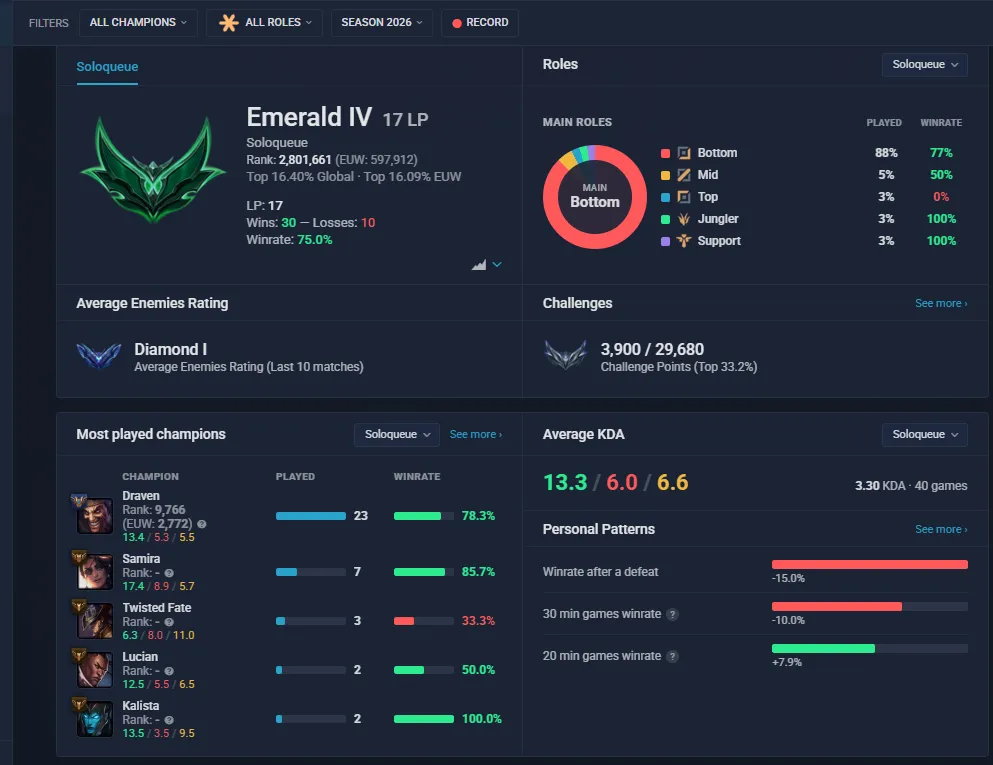Click the Lucian rank help icon
The image size is (993, 765).
pyautogui.click(x=169, y=671)
